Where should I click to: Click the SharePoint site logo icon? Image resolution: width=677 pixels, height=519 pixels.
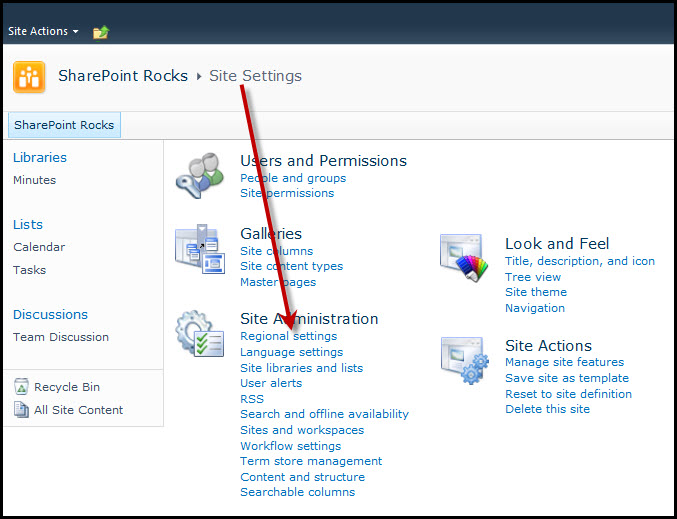(29, 77)
